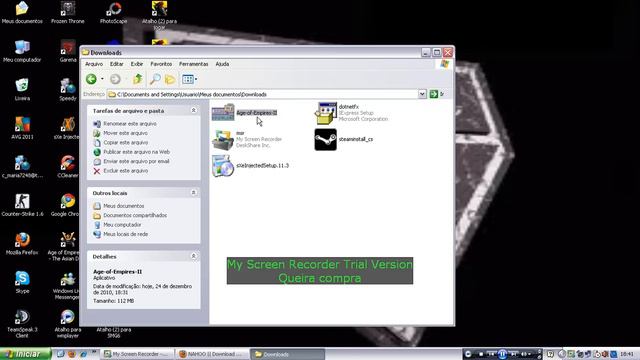The image size is (640, 360).
Task: Open the Arquivo menu
Action: 94,64
